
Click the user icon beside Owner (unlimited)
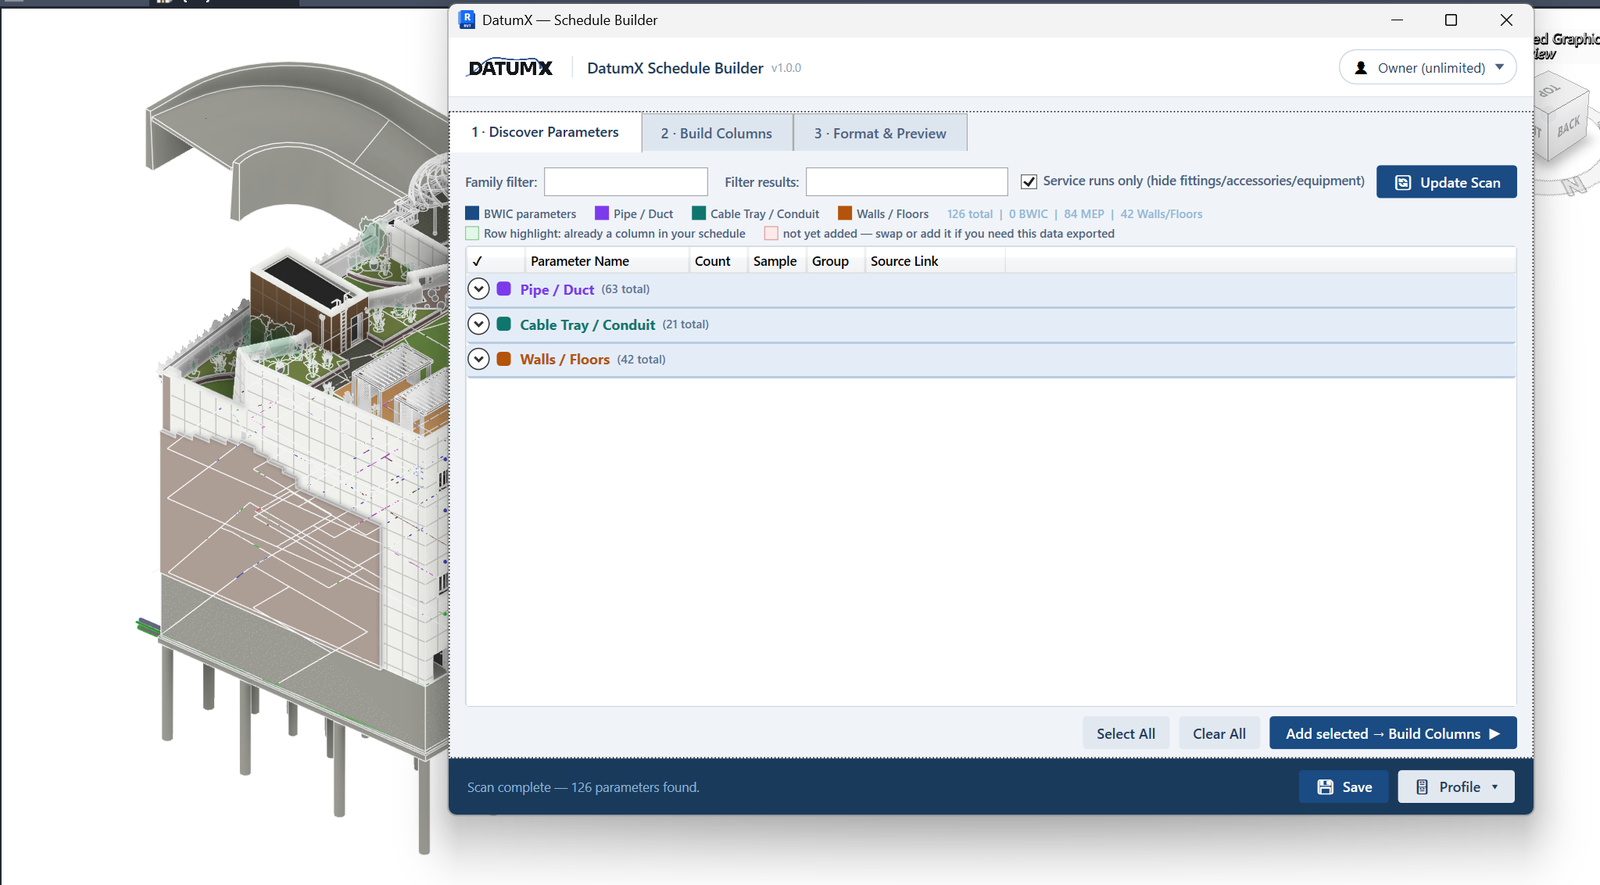1361,68
